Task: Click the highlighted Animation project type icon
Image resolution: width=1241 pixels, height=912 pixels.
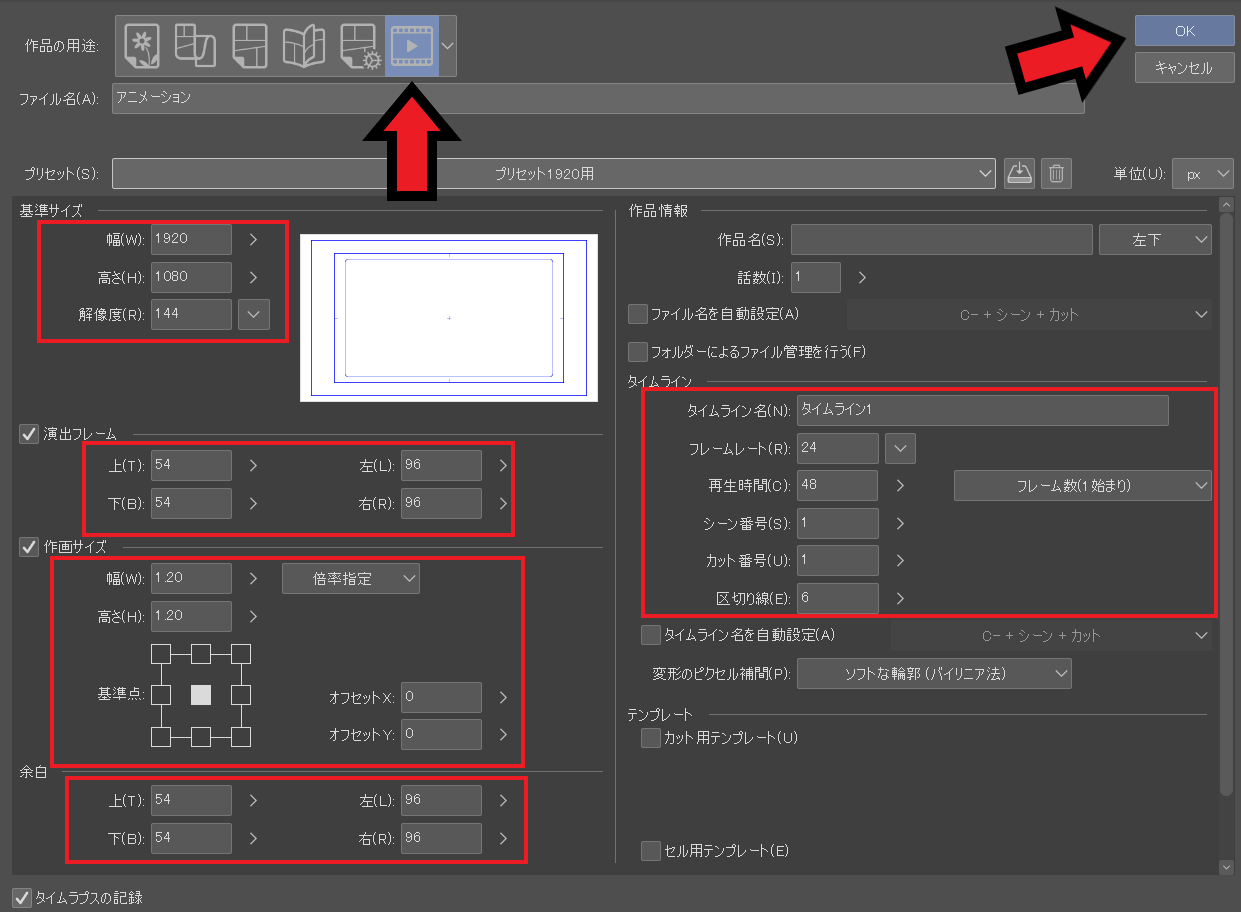Action: [x=412, y=45]
